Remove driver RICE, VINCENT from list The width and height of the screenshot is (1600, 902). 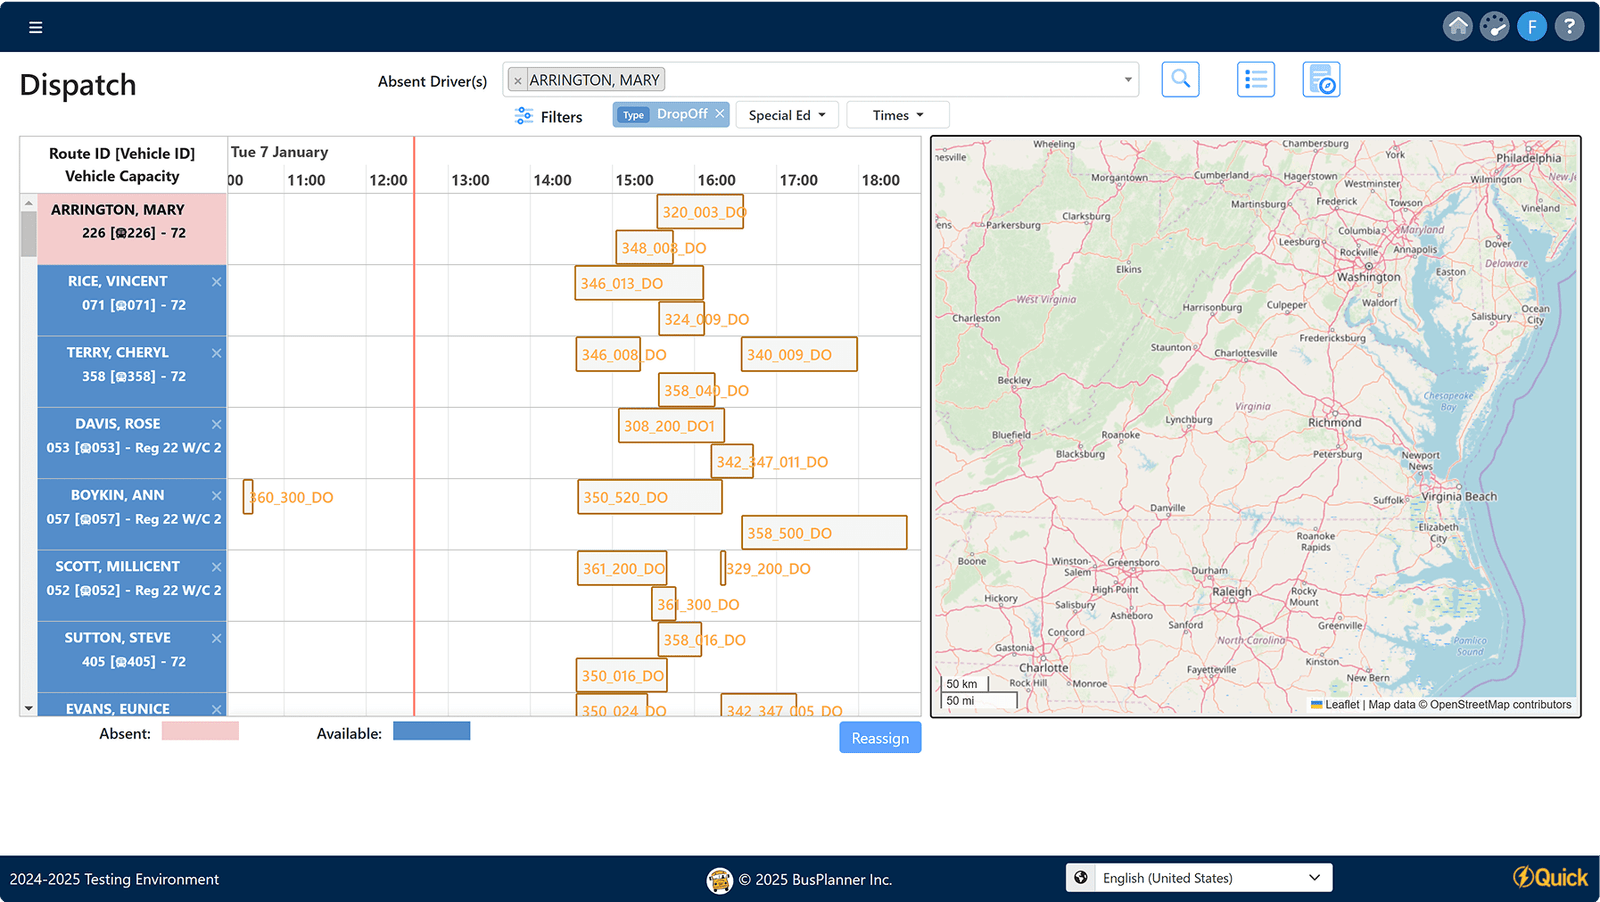[x=216, y=282]
